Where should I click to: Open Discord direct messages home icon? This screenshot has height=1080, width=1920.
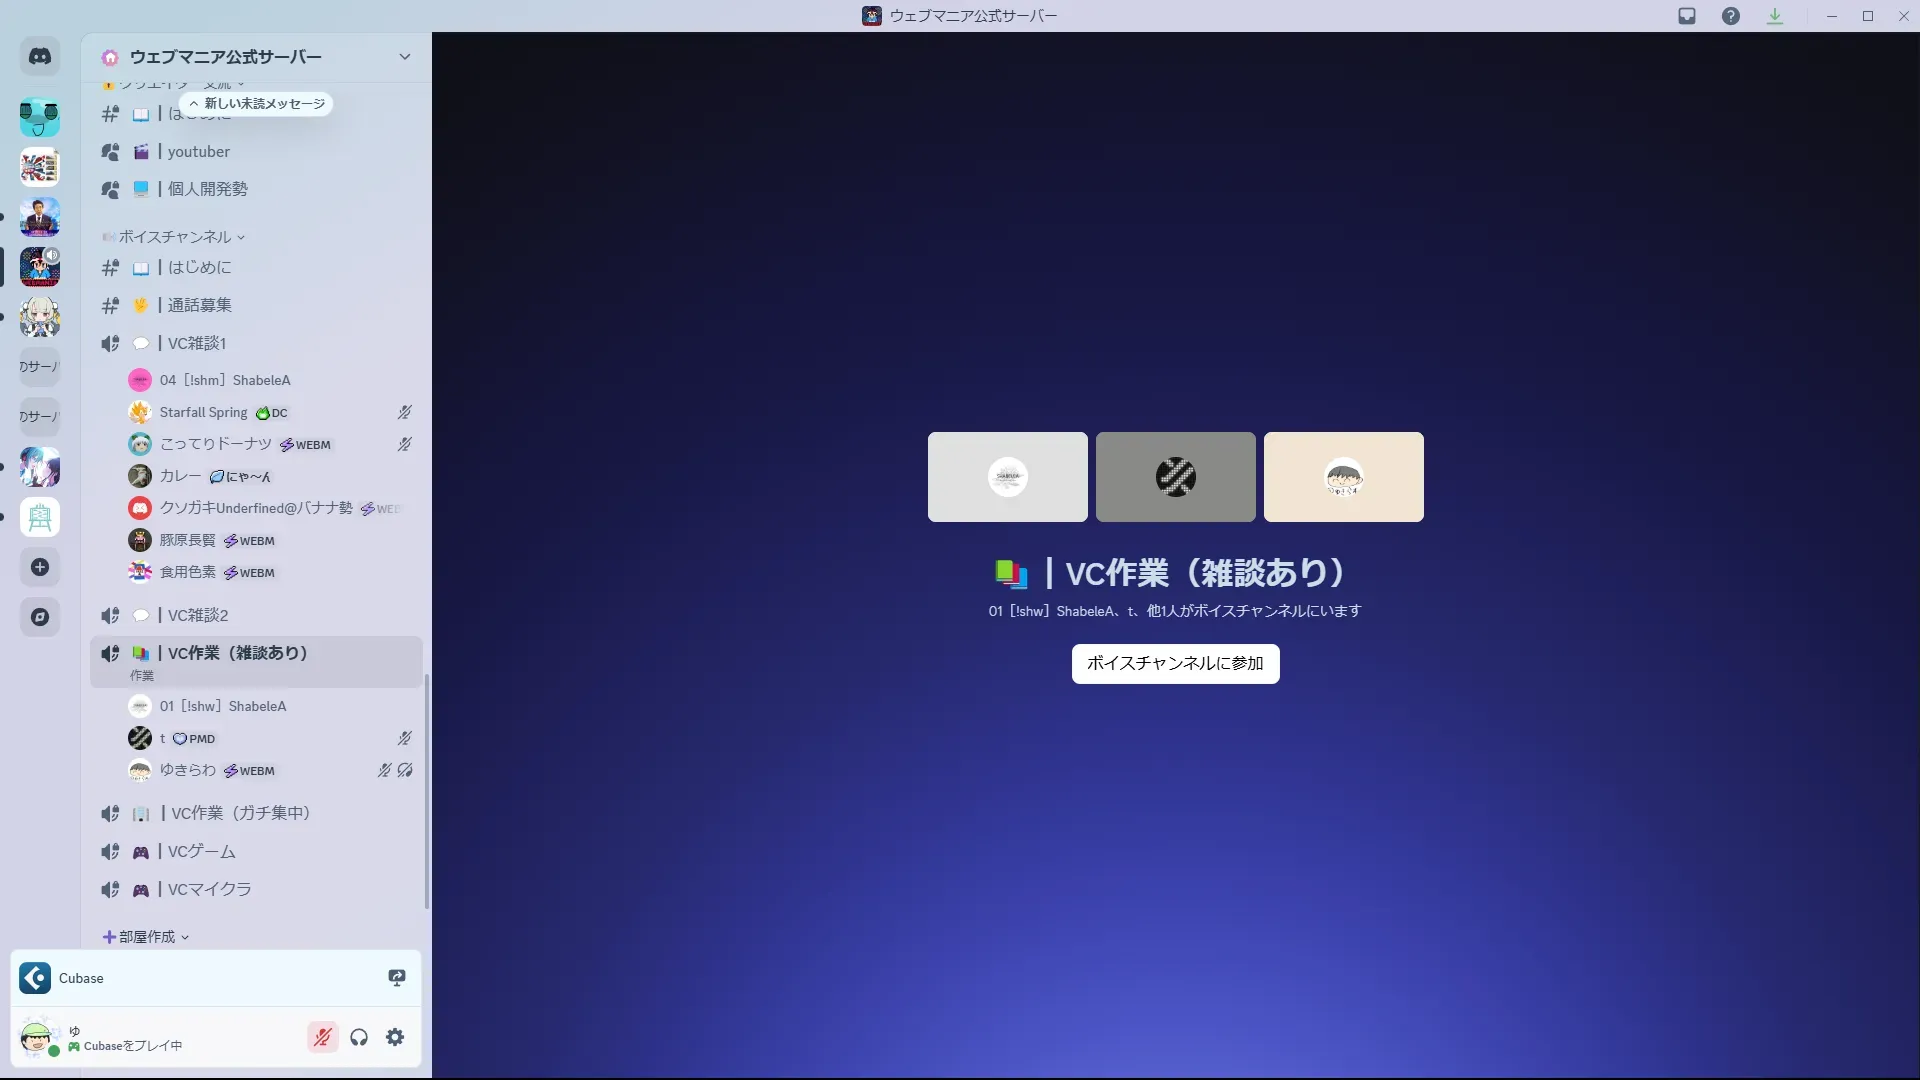[40, 57]
